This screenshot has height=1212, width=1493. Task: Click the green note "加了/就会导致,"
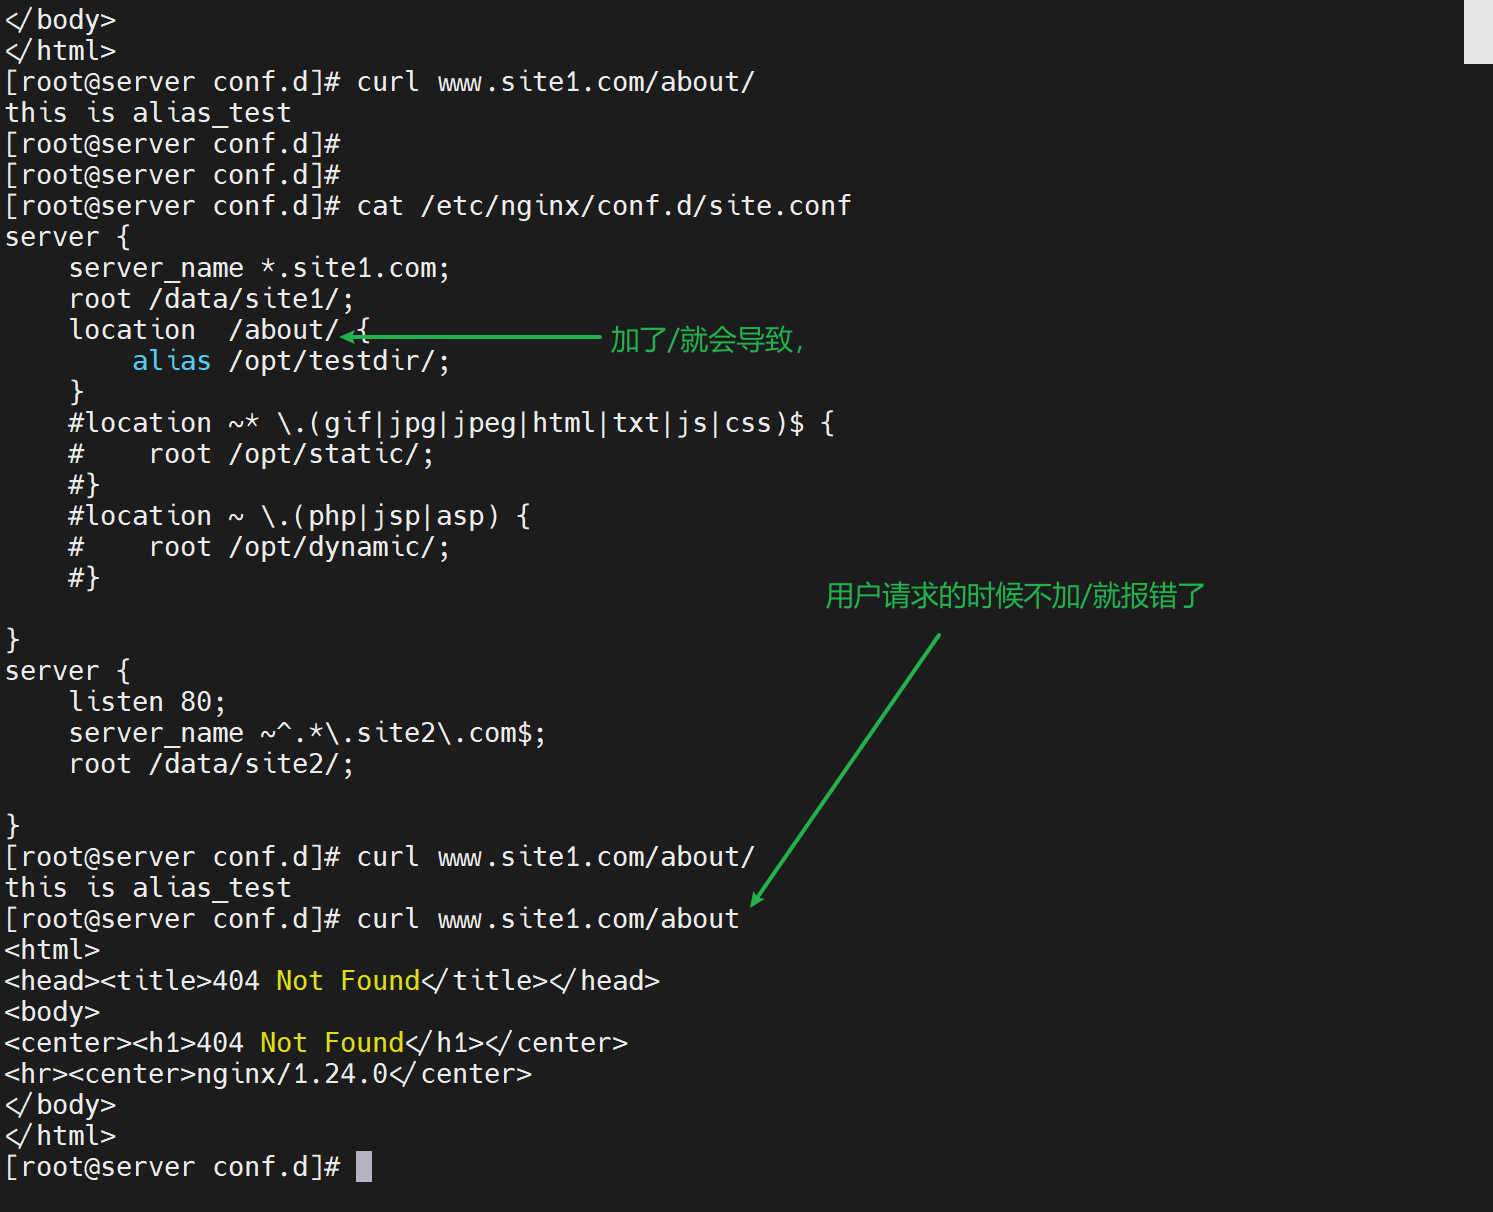click(707, 340)
